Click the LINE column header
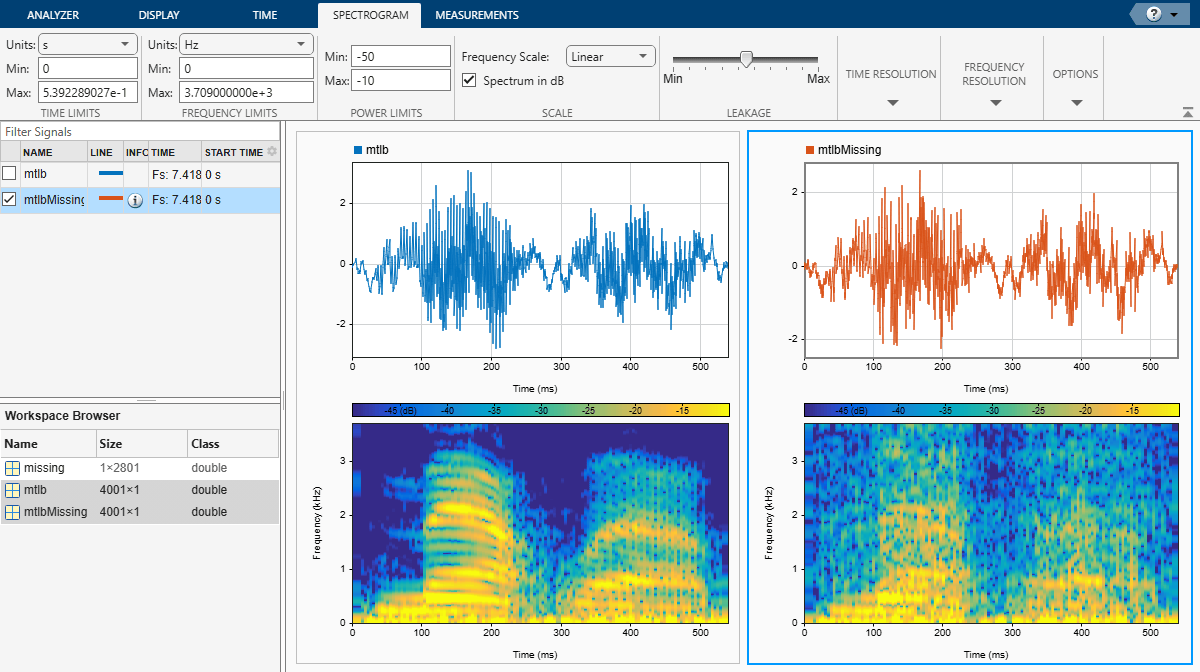 pos(104,152)
